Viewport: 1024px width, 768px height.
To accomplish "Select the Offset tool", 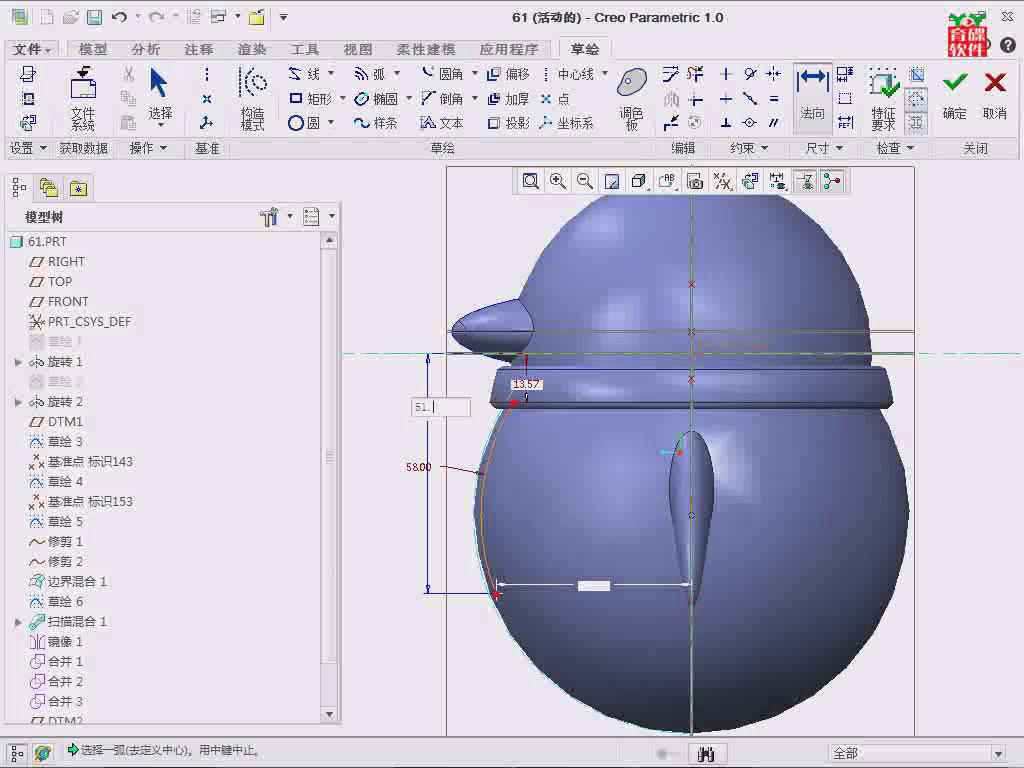I will pyautogui.click(x=508, y=74).
